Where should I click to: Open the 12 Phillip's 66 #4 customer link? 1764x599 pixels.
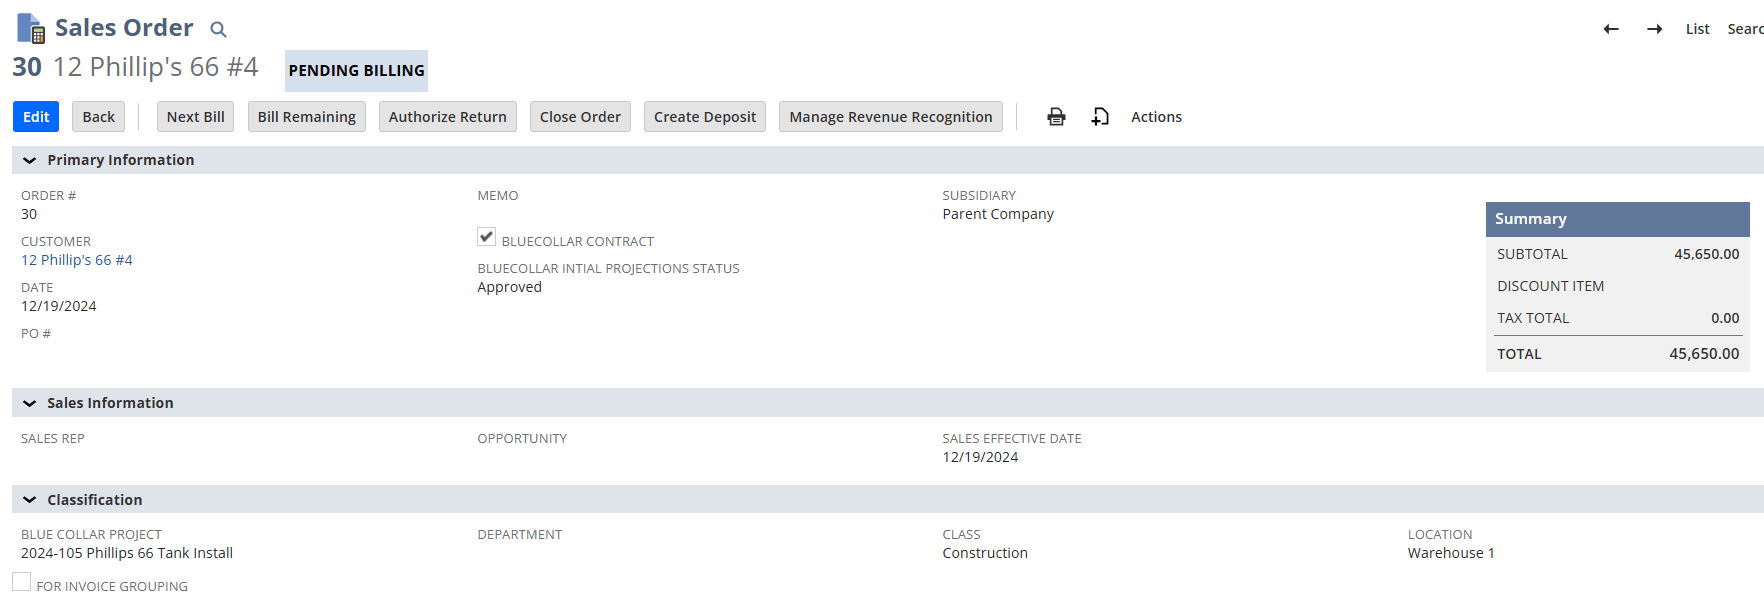(x=77, y=260)
